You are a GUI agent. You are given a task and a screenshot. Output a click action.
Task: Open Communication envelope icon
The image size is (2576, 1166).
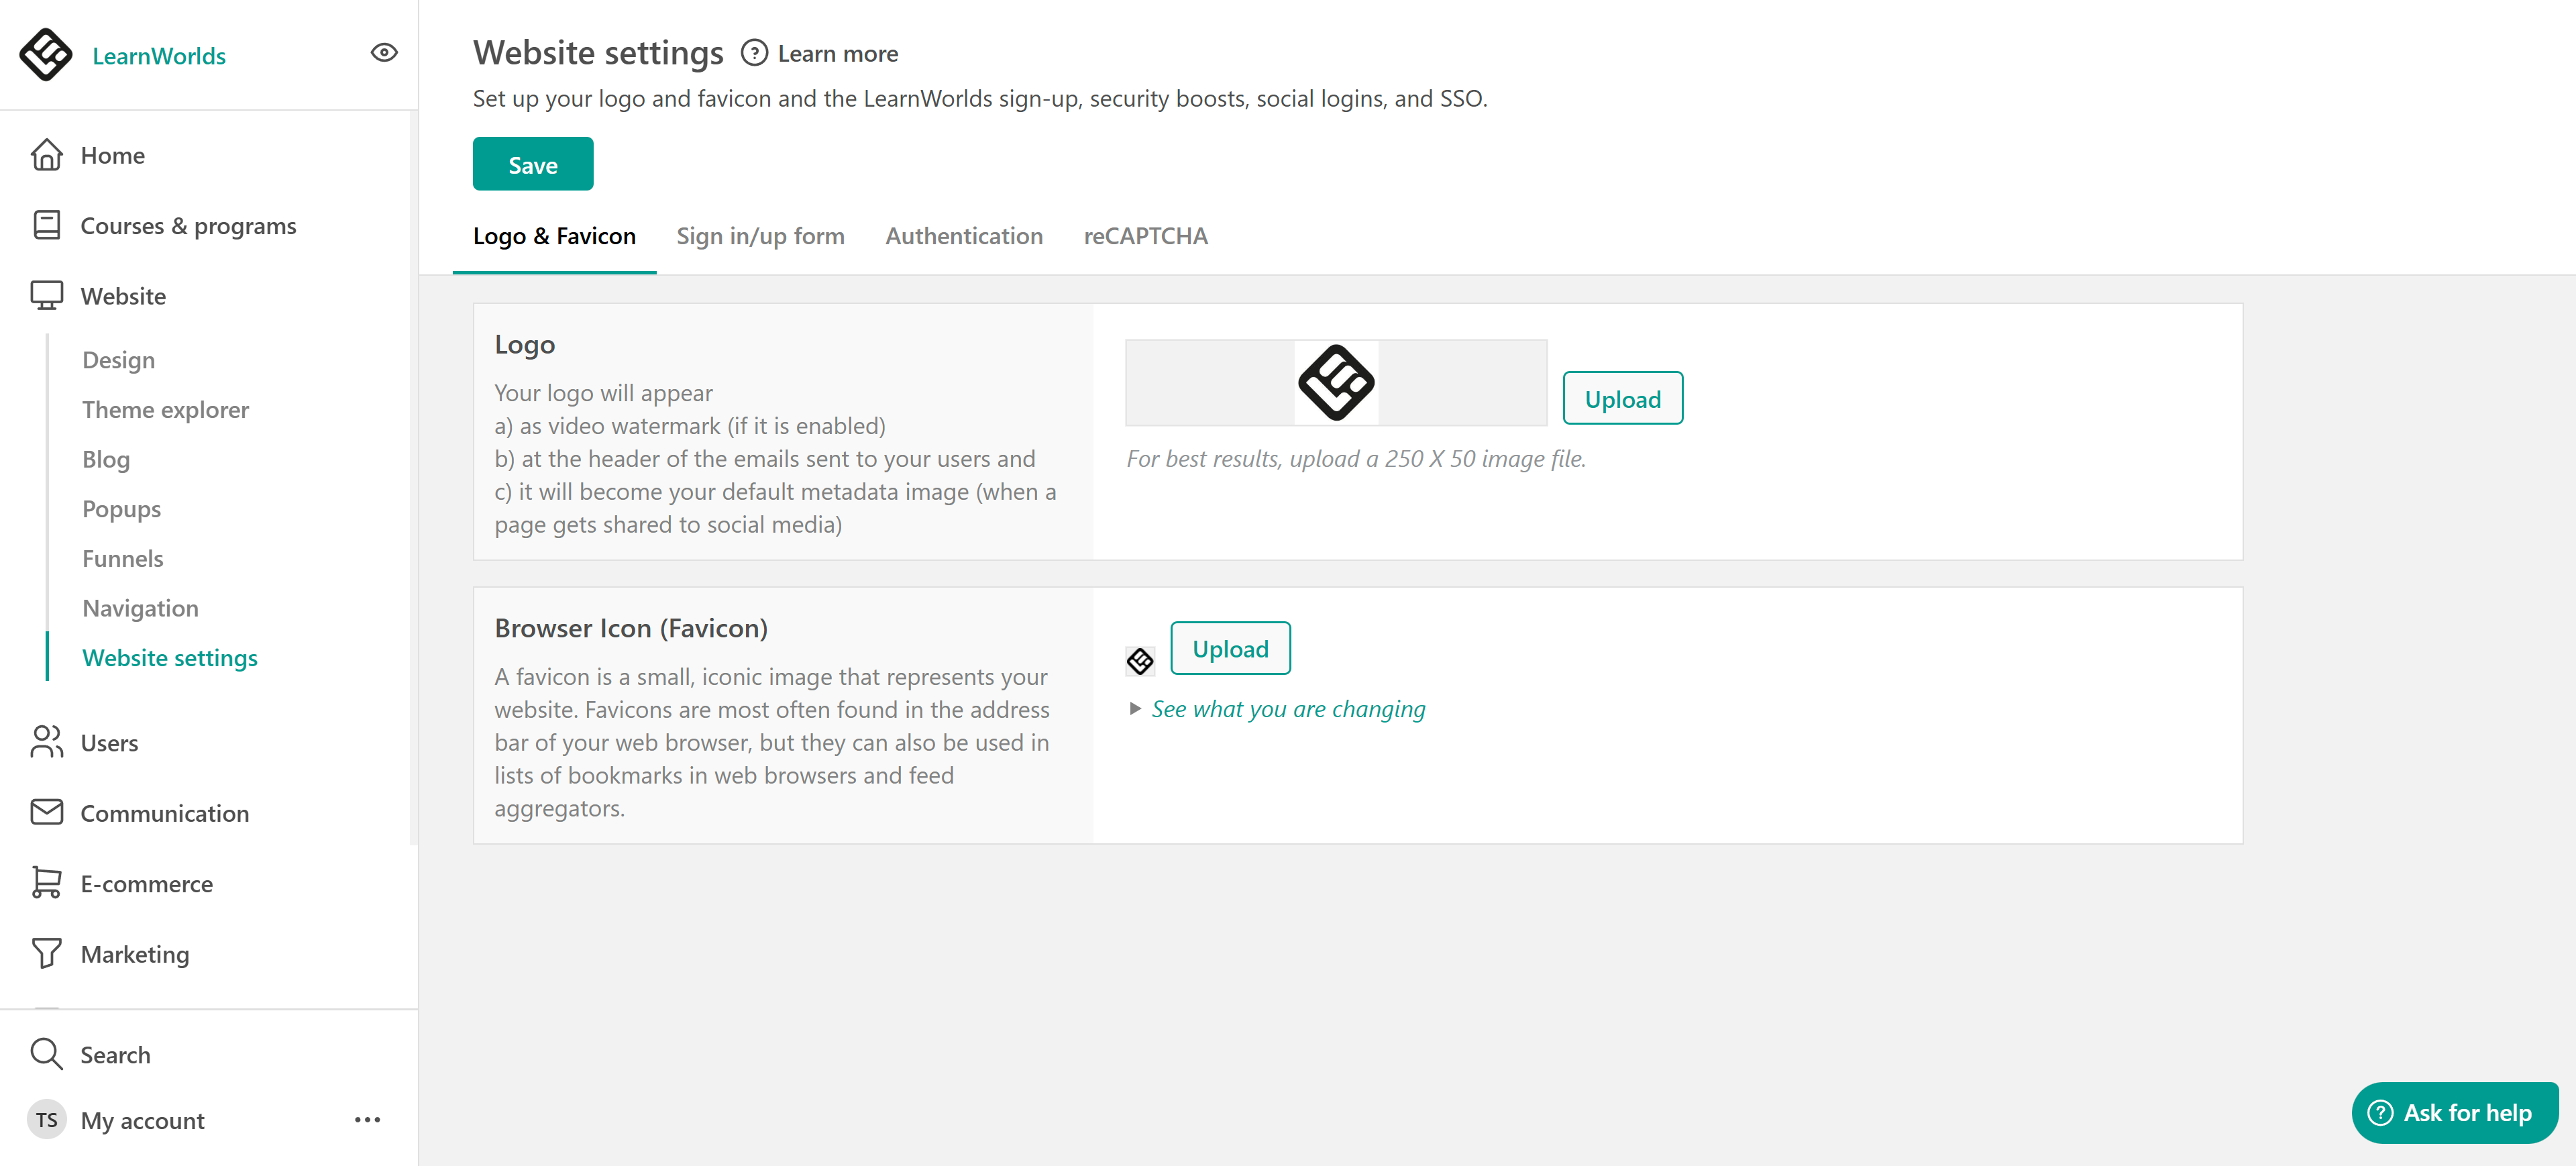[47, 812]
